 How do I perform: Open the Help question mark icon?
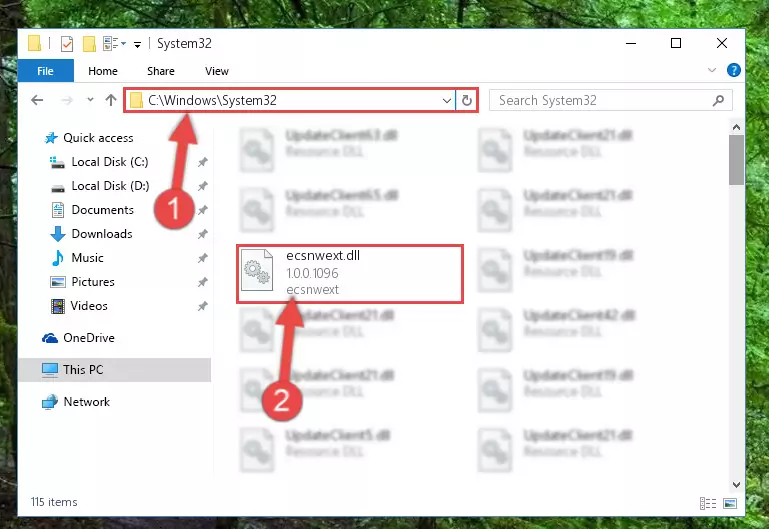[734, 71]
